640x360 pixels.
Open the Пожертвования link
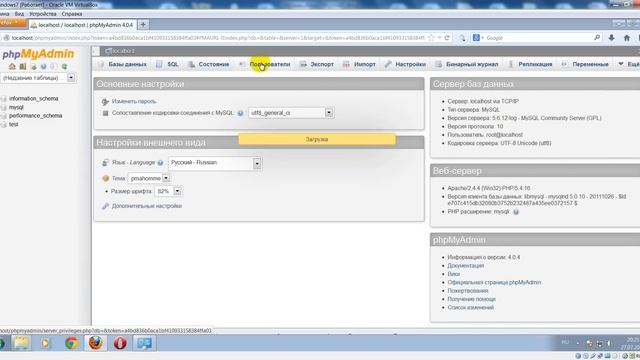click(468, 291)
